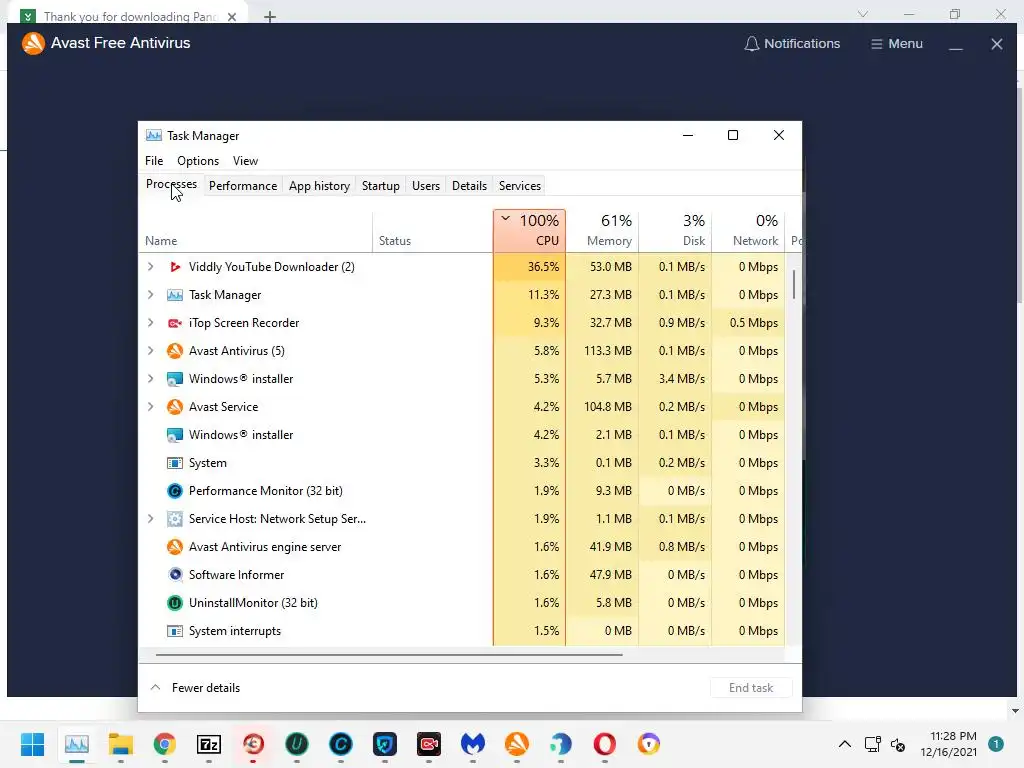Expand Service Host: Network Setup Service row
1024x768 pixels.
[x=151, y=519]
